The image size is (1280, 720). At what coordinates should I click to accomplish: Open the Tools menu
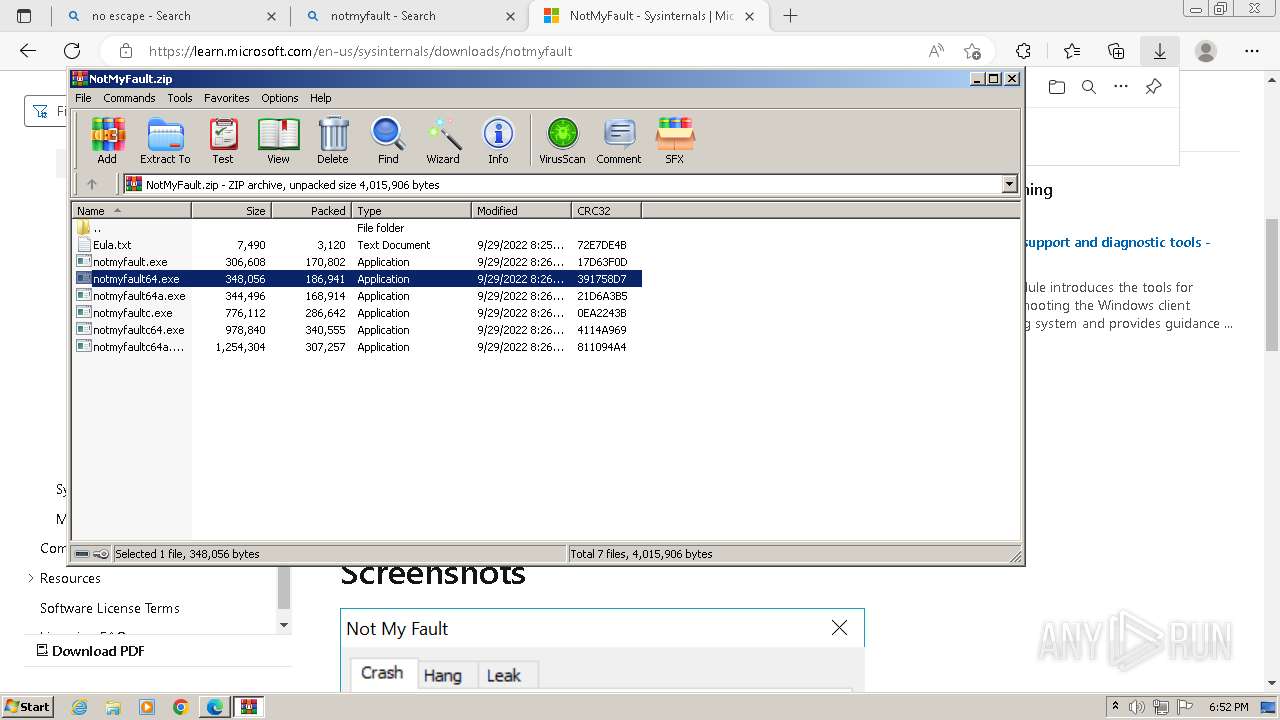[180, 98]
